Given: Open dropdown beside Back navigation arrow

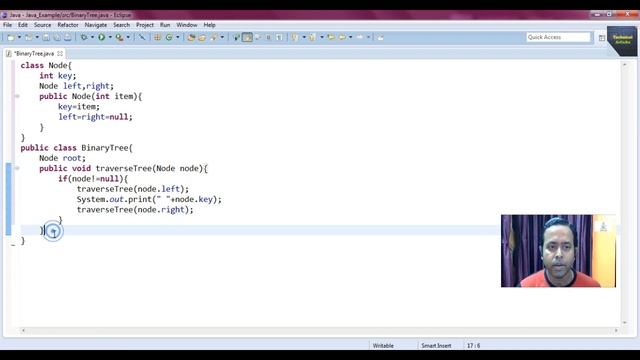Looking at the screenshot, I should (x=351, y=37).
